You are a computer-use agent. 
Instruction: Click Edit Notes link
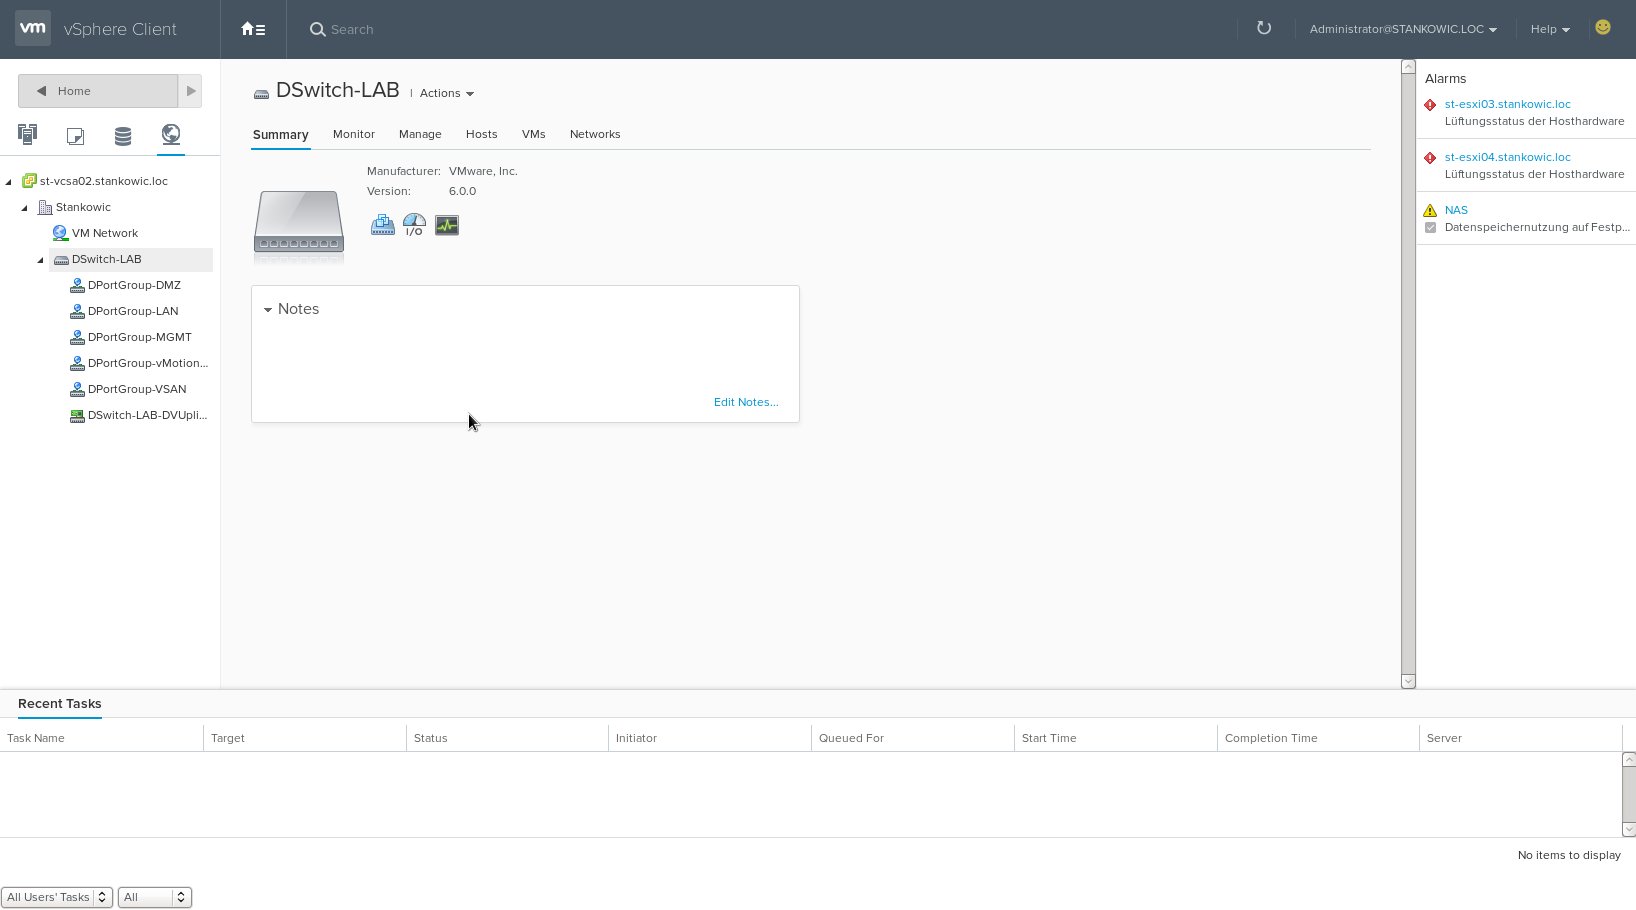pyautogui.click(x=746, y=402)
